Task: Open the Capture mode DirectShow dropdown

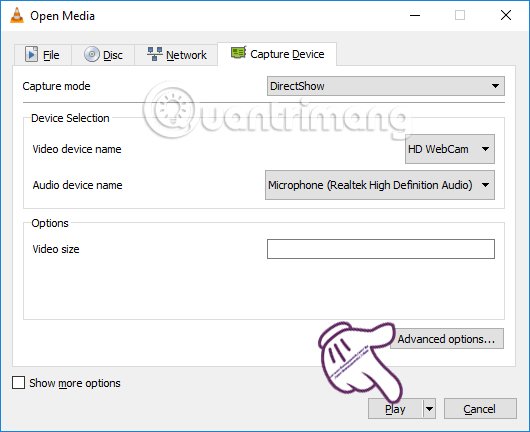Action: pyautogui.click(x=386, y=86)
